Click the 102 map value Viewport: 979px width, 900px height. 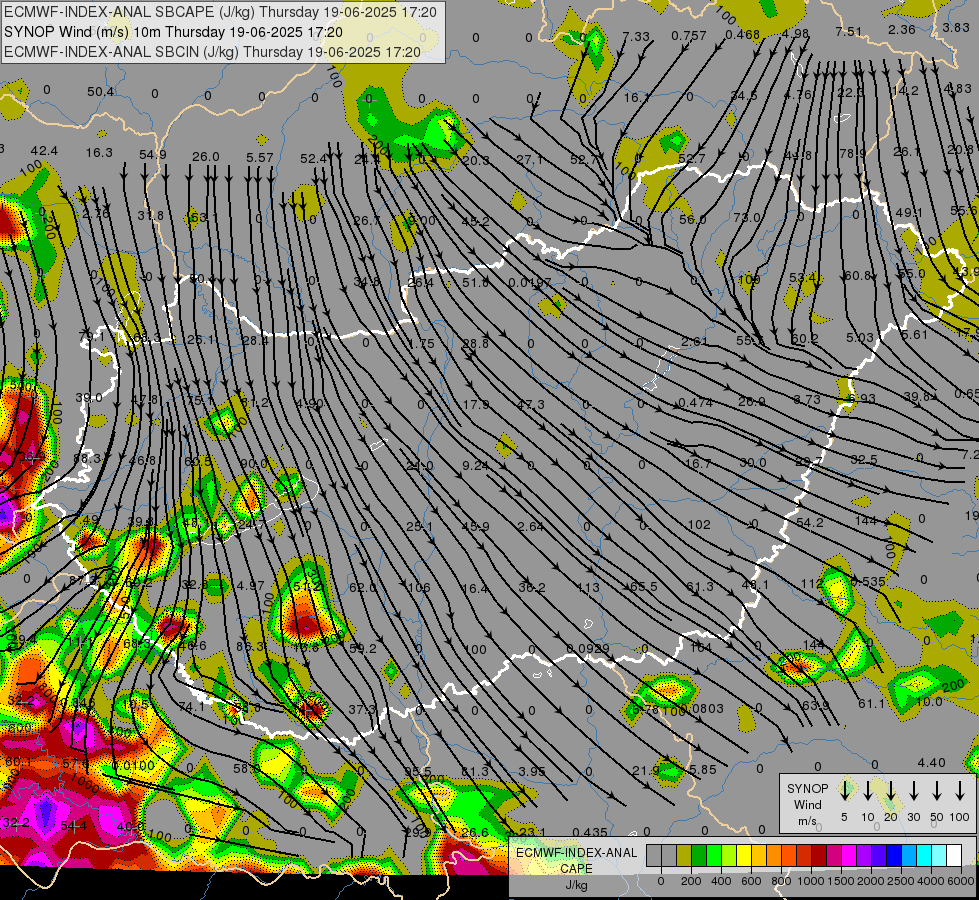(699, 525)
